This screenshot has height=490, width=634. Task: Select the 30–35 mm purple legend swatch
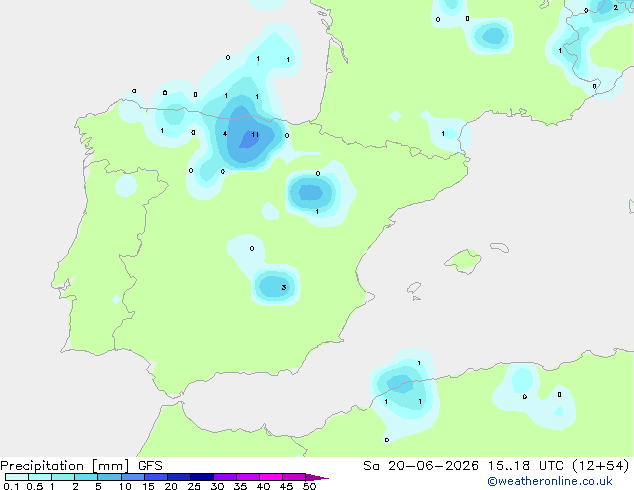pos(225,477)
